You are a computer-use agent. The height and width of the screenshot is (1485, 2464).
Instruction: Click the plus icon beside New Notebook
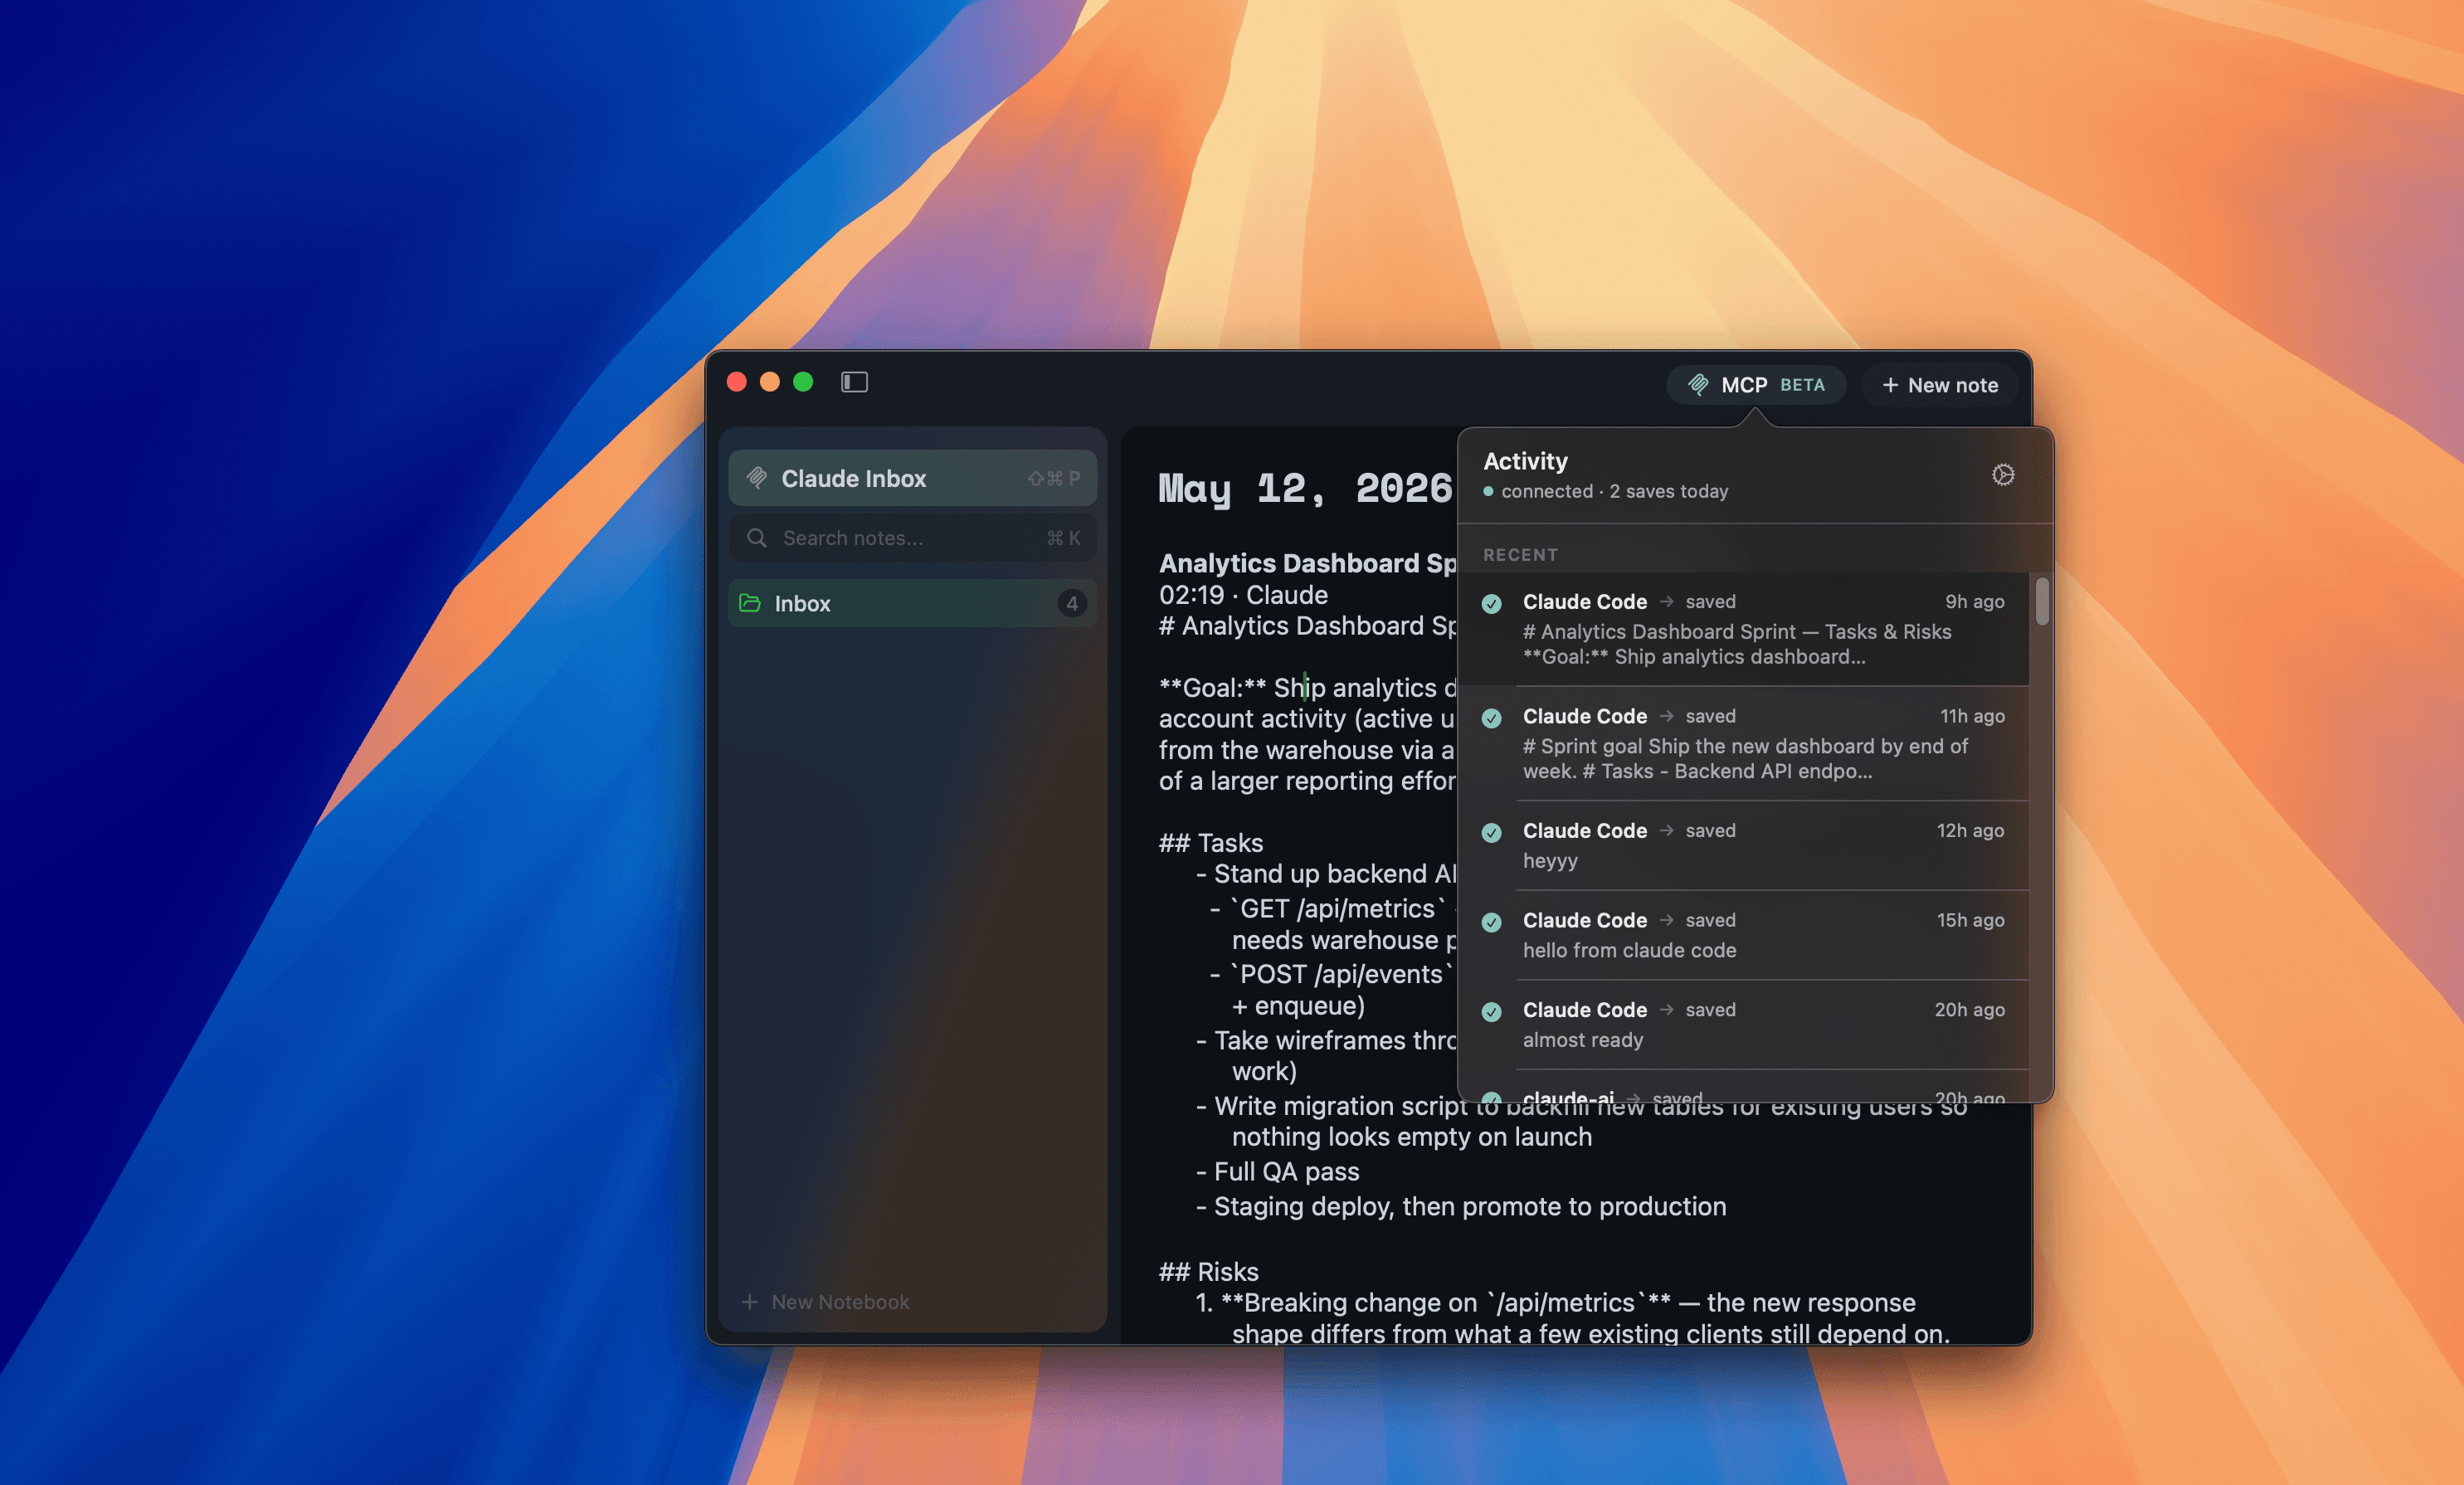click(750, 1302)
